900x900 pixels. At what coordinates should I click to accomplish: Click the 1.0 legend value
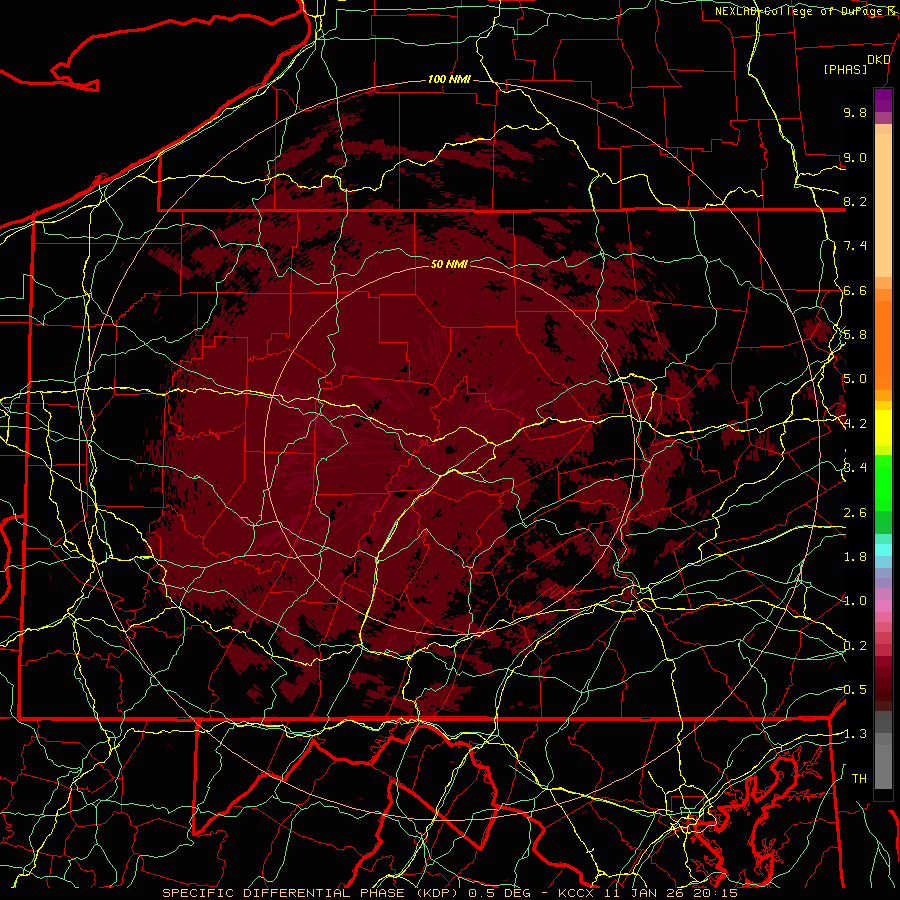coord(855,600)
